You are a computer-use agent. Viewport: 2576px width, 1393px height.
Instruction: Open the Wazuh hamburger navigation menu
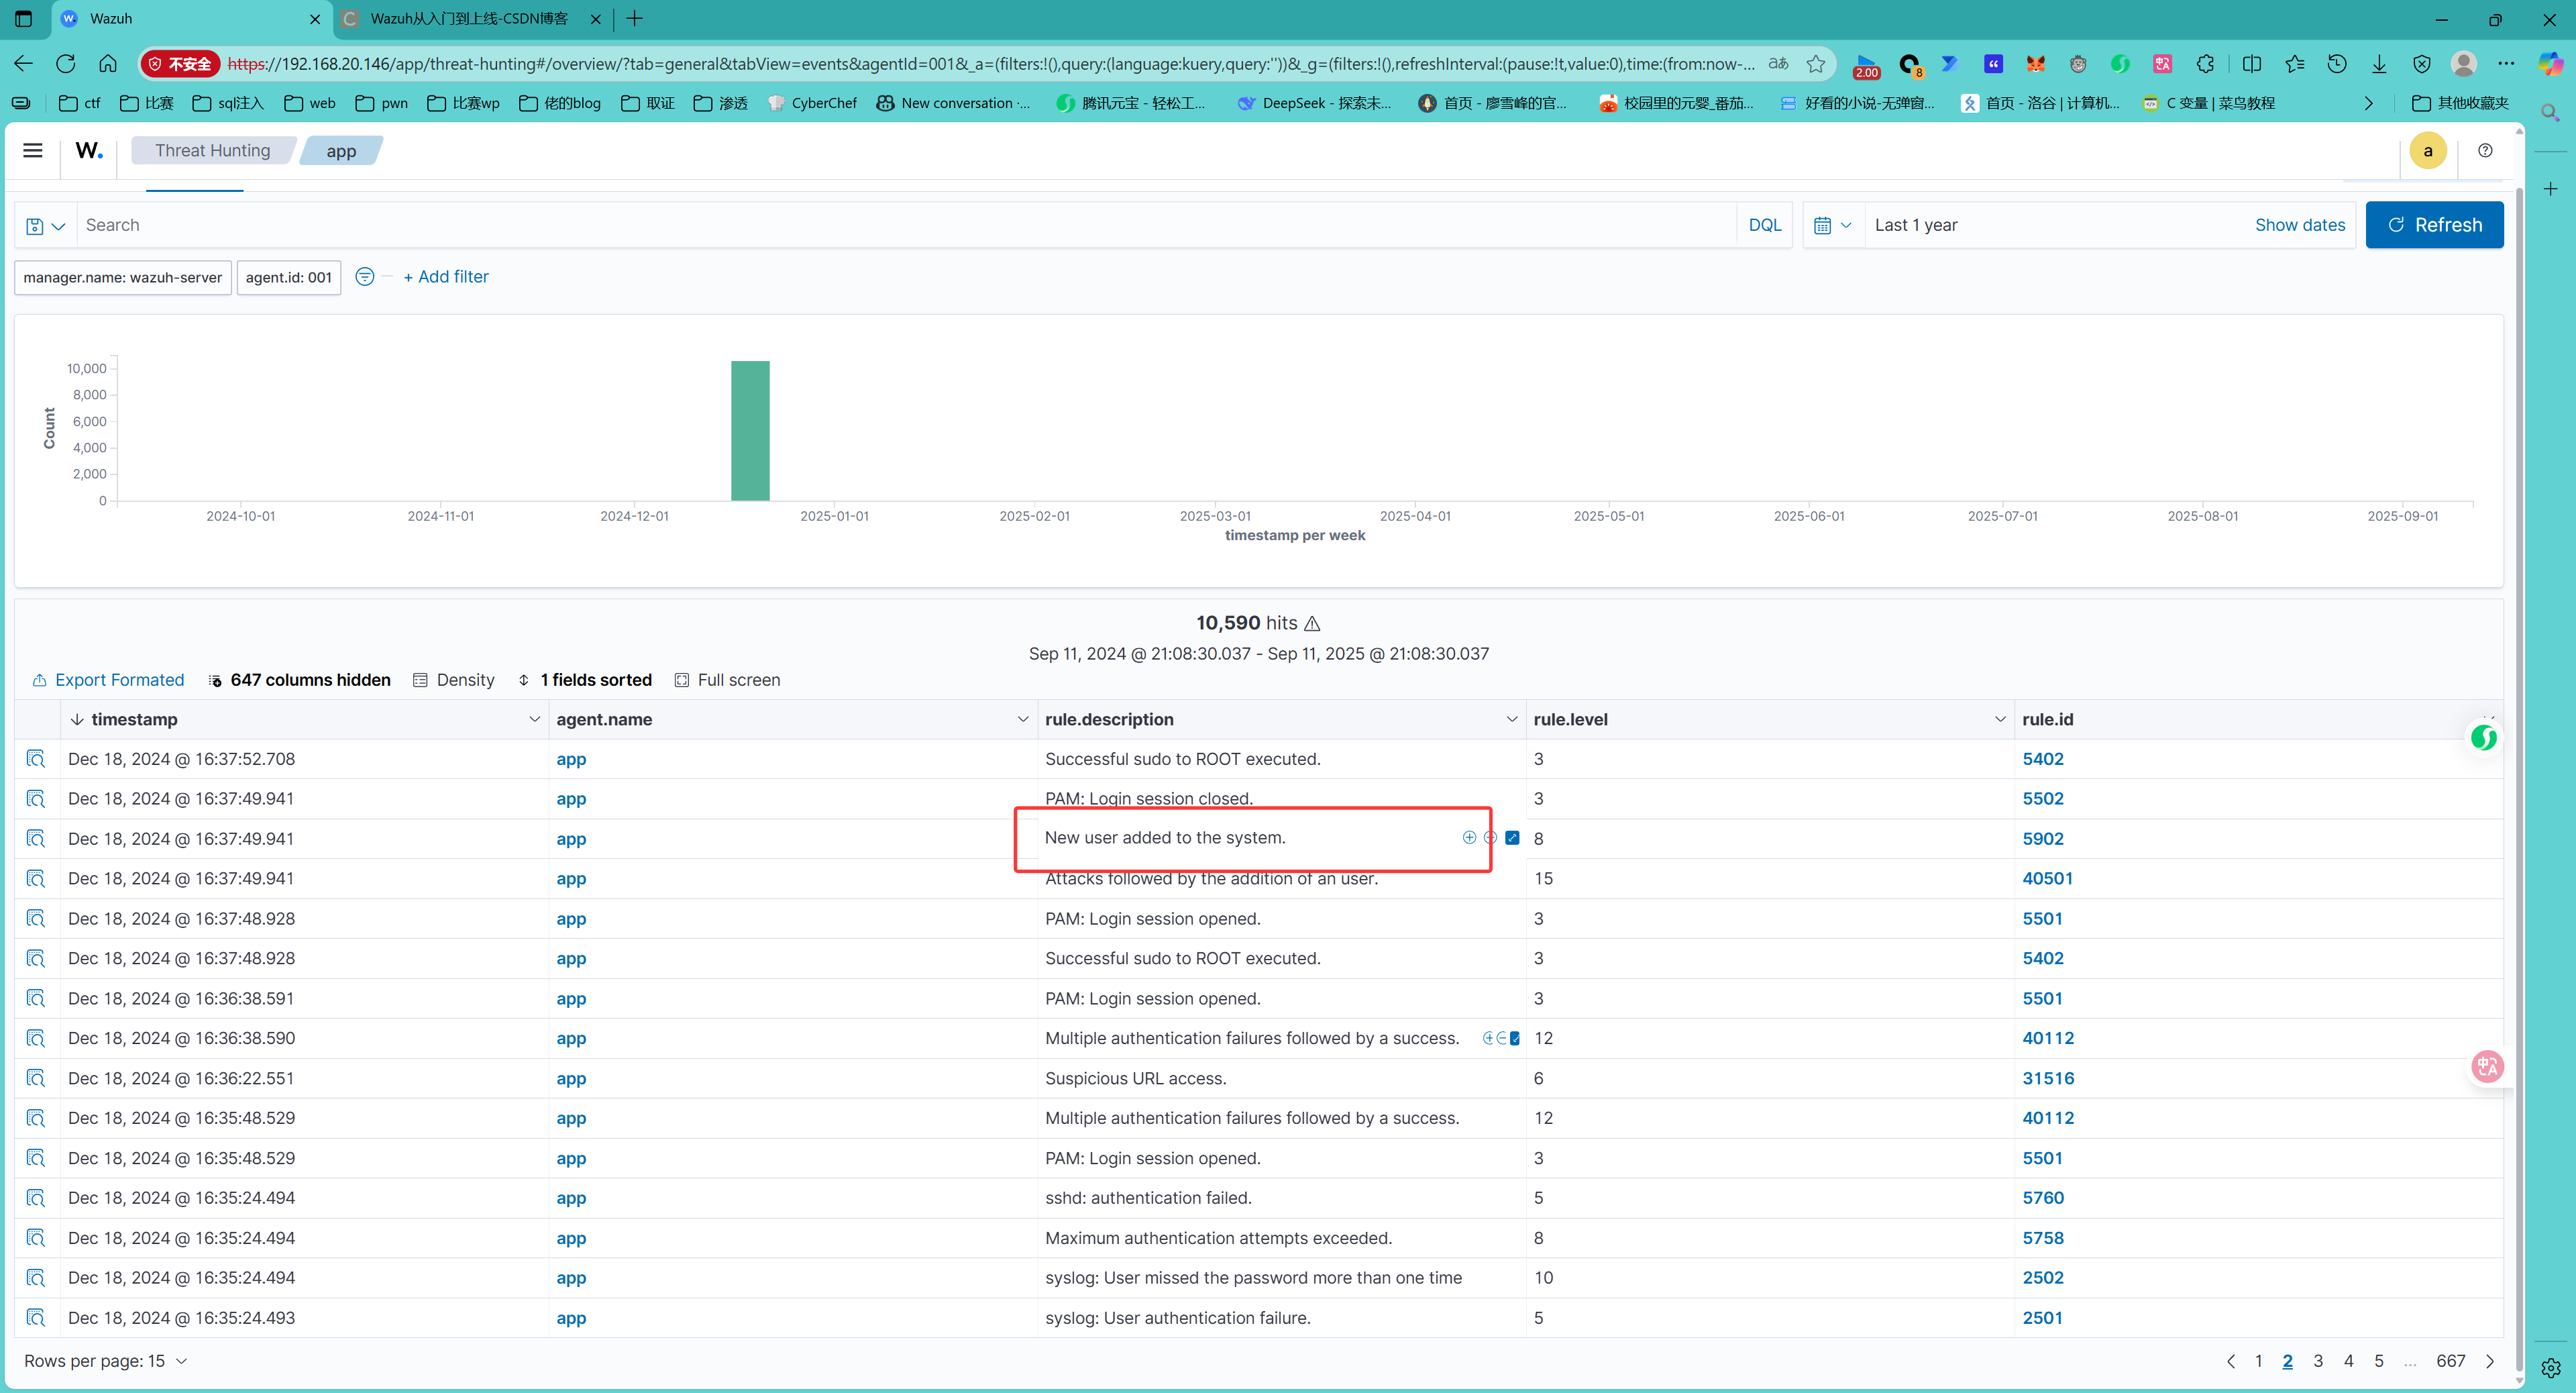coord(32,150)
